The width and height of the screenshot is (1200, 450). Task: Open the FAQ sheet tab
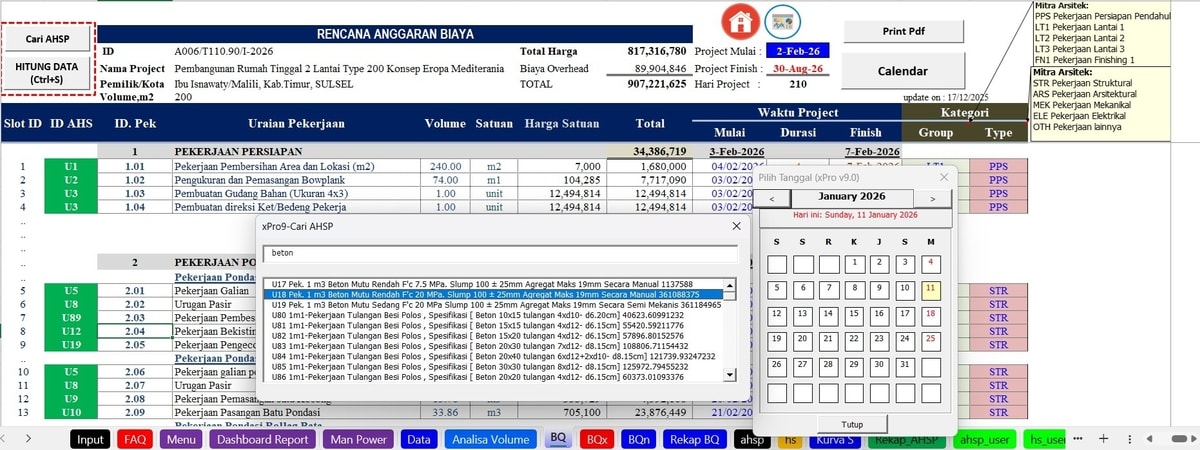tap(135, 438)
